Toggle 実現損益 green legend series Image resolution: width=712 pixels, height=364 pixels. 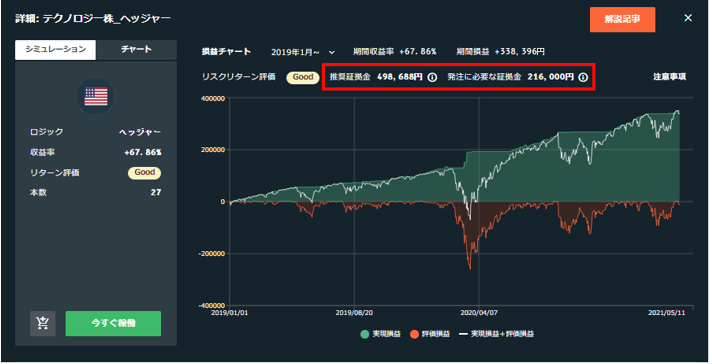pyautogui.click(x=381, y=334)
